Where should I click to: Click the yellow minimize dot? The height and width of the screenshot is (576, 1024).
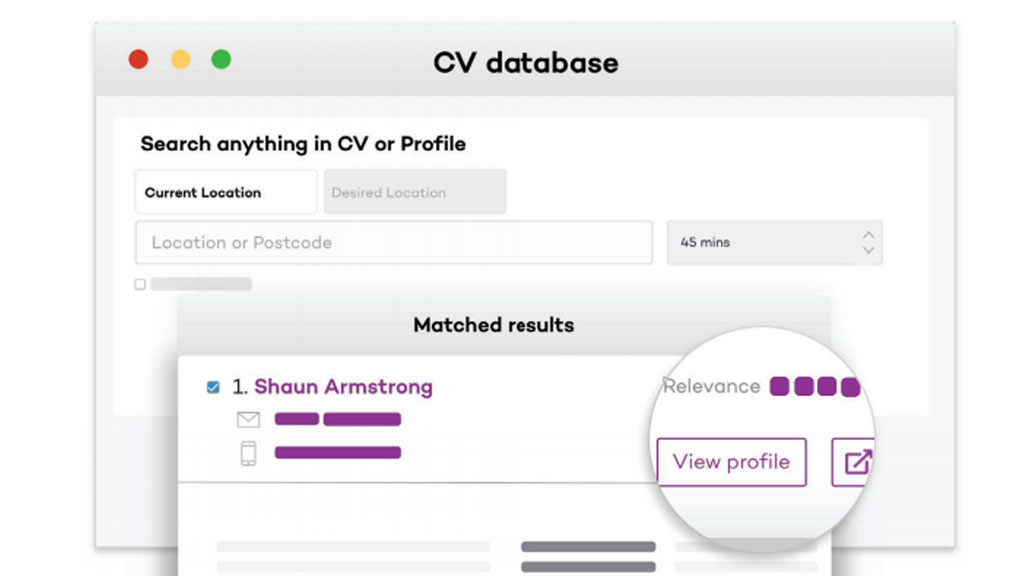click(180, 59)
